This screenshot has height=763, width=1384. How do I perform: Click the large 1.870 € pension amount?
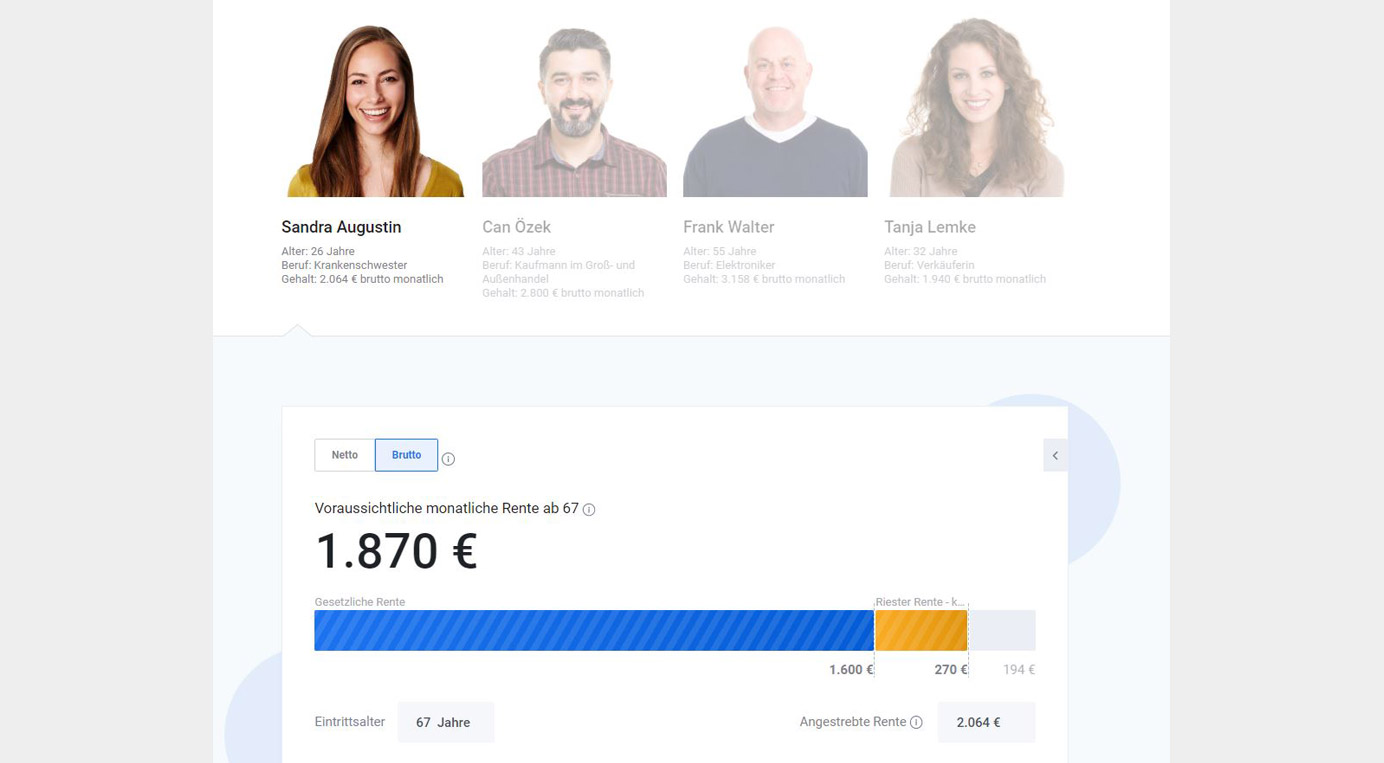[396, 552]
